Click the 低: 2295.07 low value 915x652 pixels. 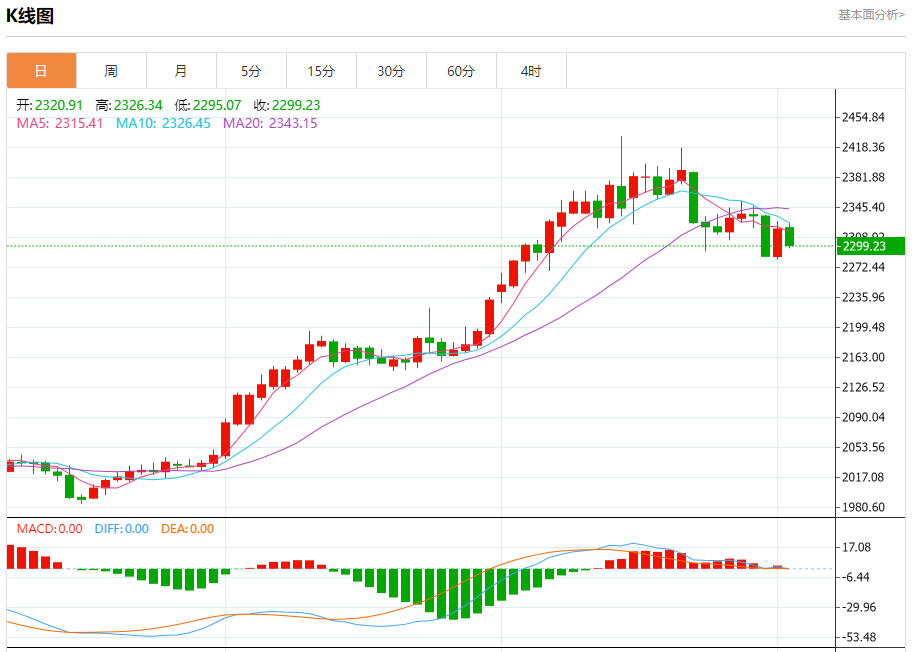point(208,105)
